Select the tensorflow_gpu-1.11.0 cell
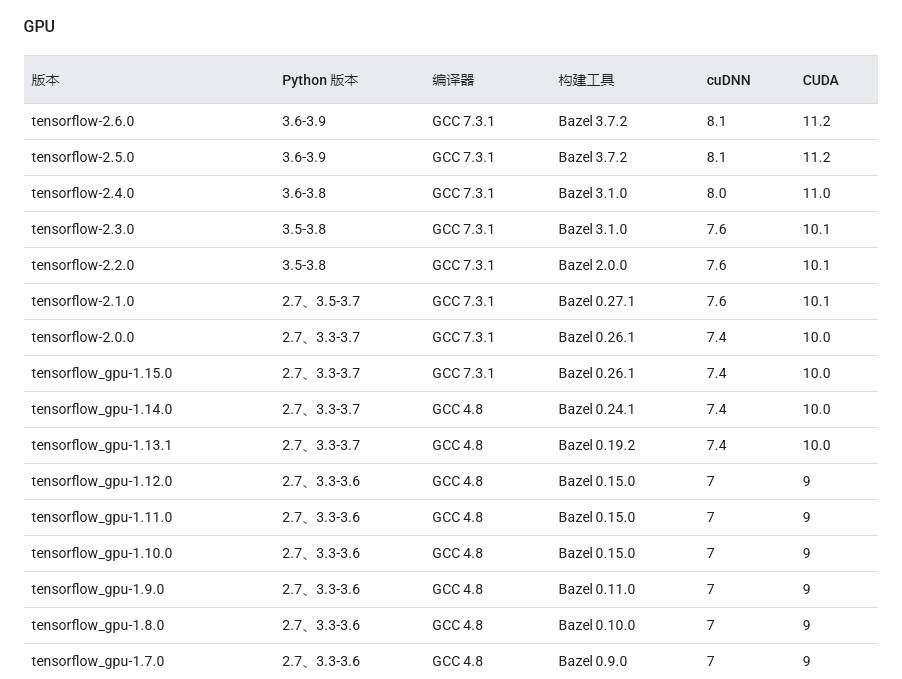This screenshot has height=679, width=902. point(102,517)
